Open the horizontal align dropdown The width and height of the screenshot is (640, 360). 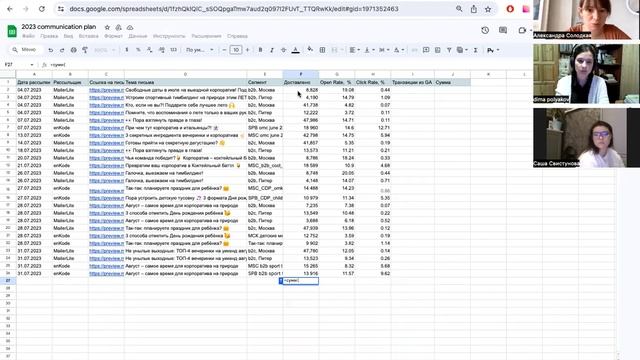(354, 50)
